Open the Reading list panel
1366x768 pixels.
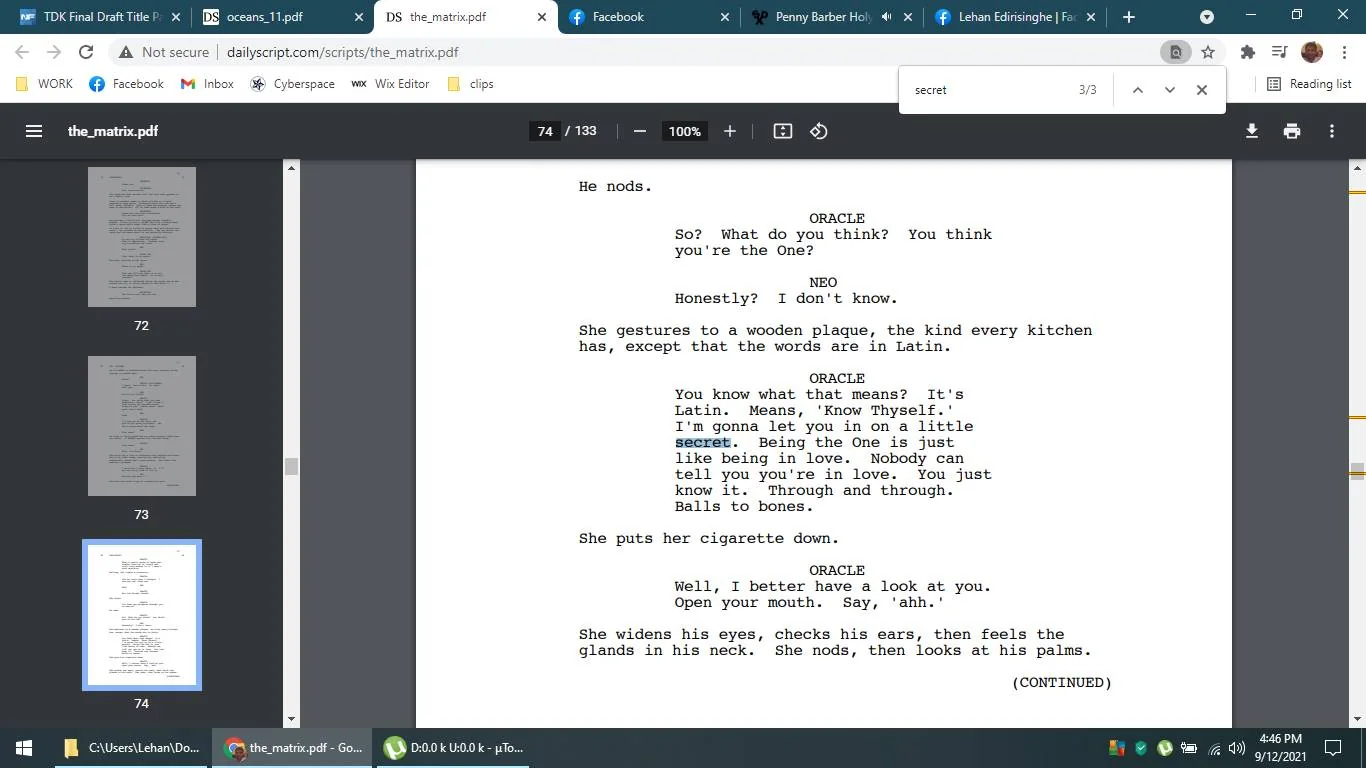coord(1309,84)
